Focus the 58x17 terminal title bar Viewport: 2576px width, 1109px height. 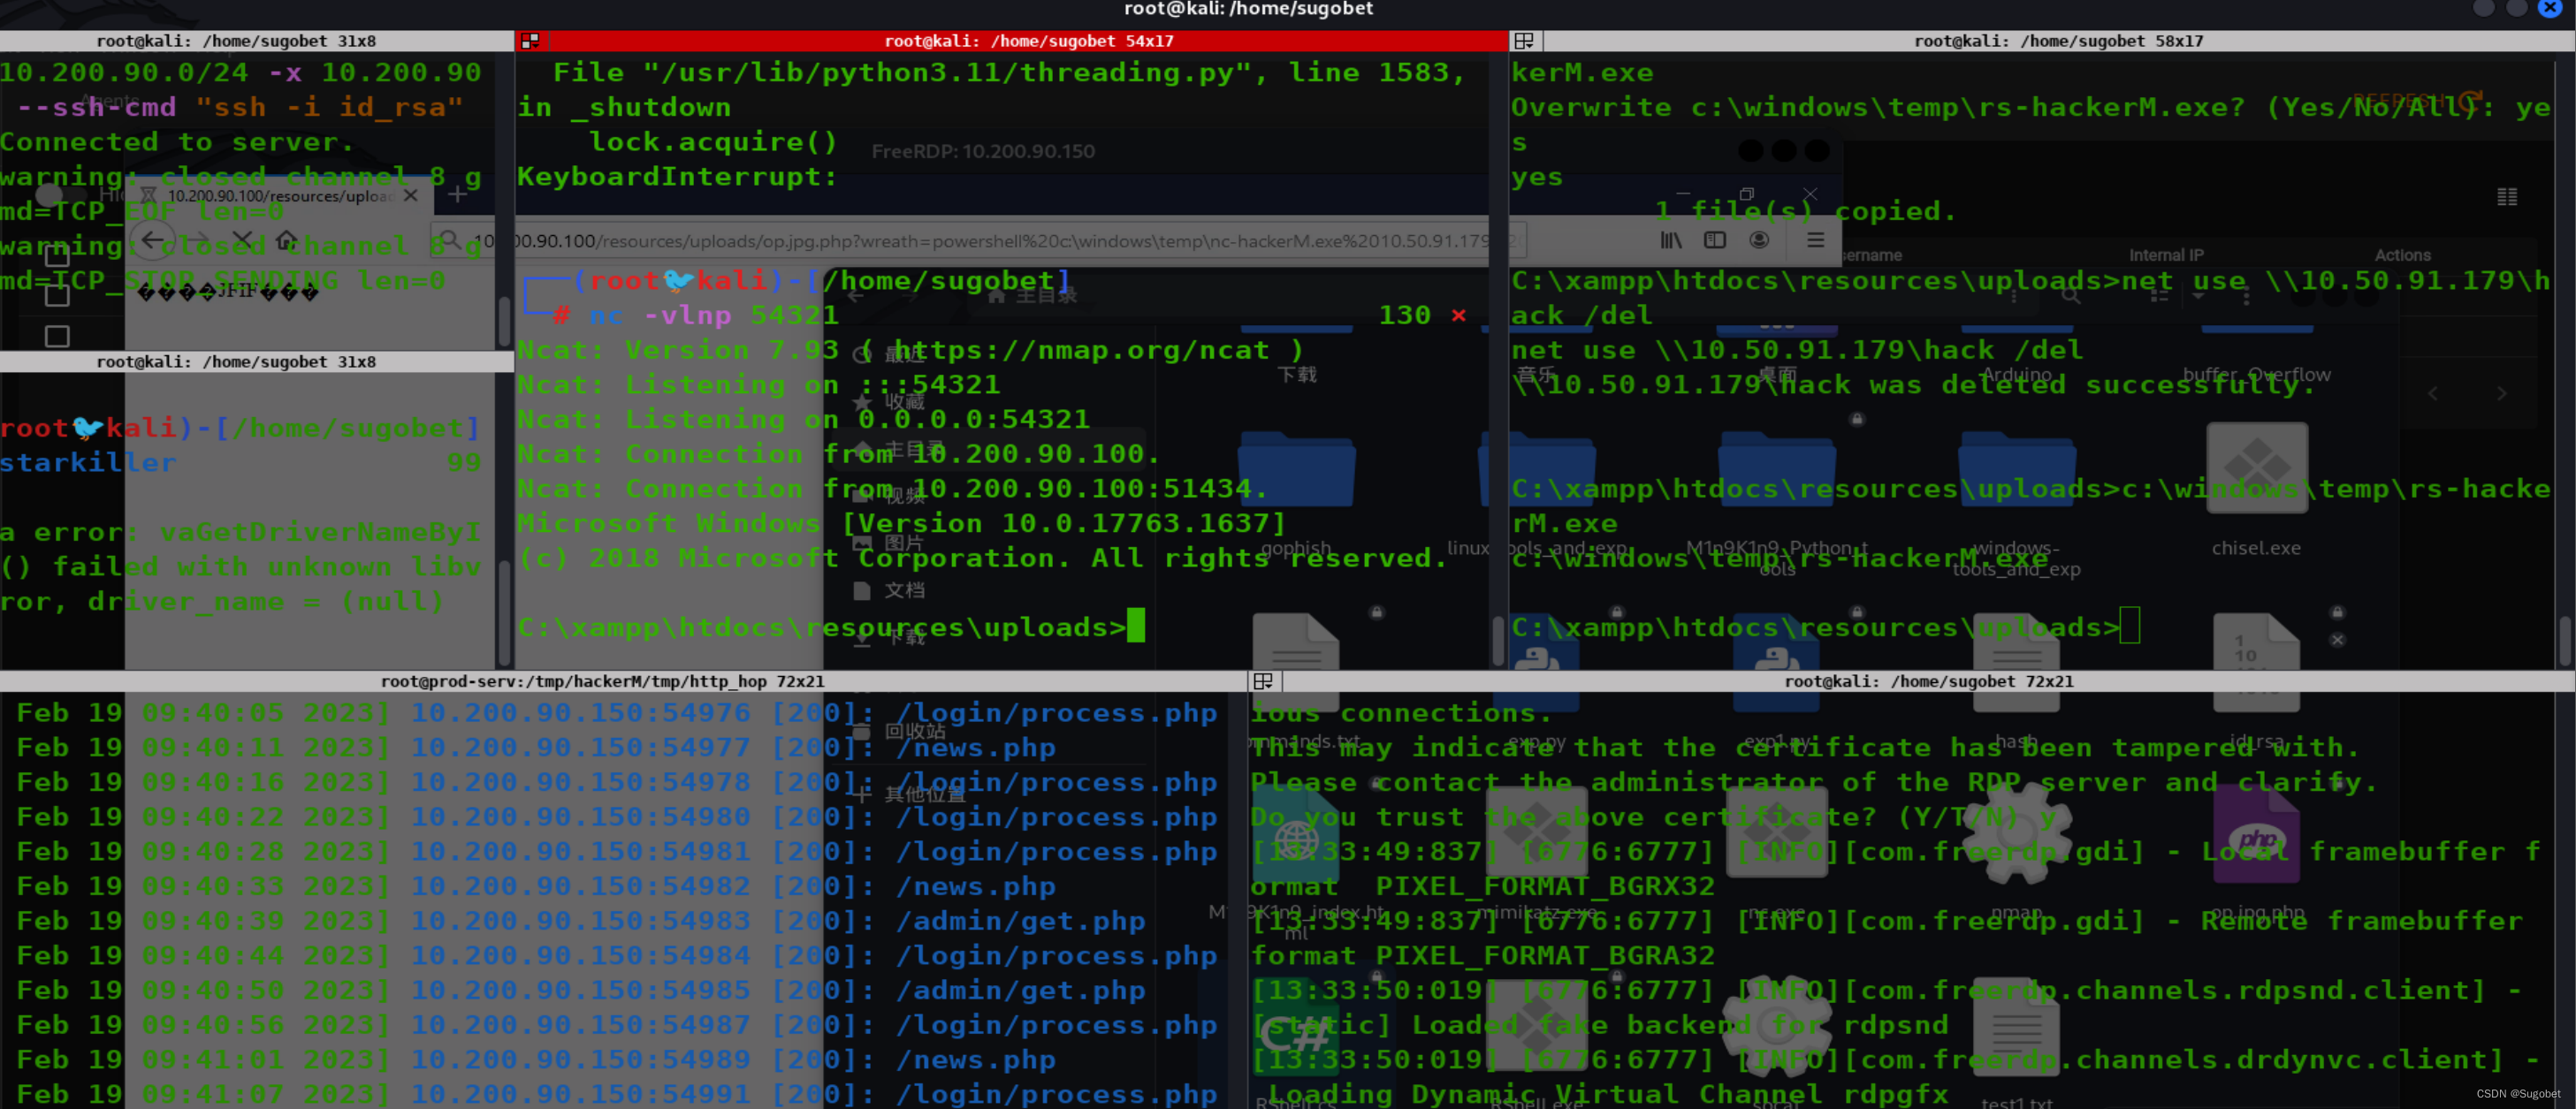click(x=2041, y=41)
